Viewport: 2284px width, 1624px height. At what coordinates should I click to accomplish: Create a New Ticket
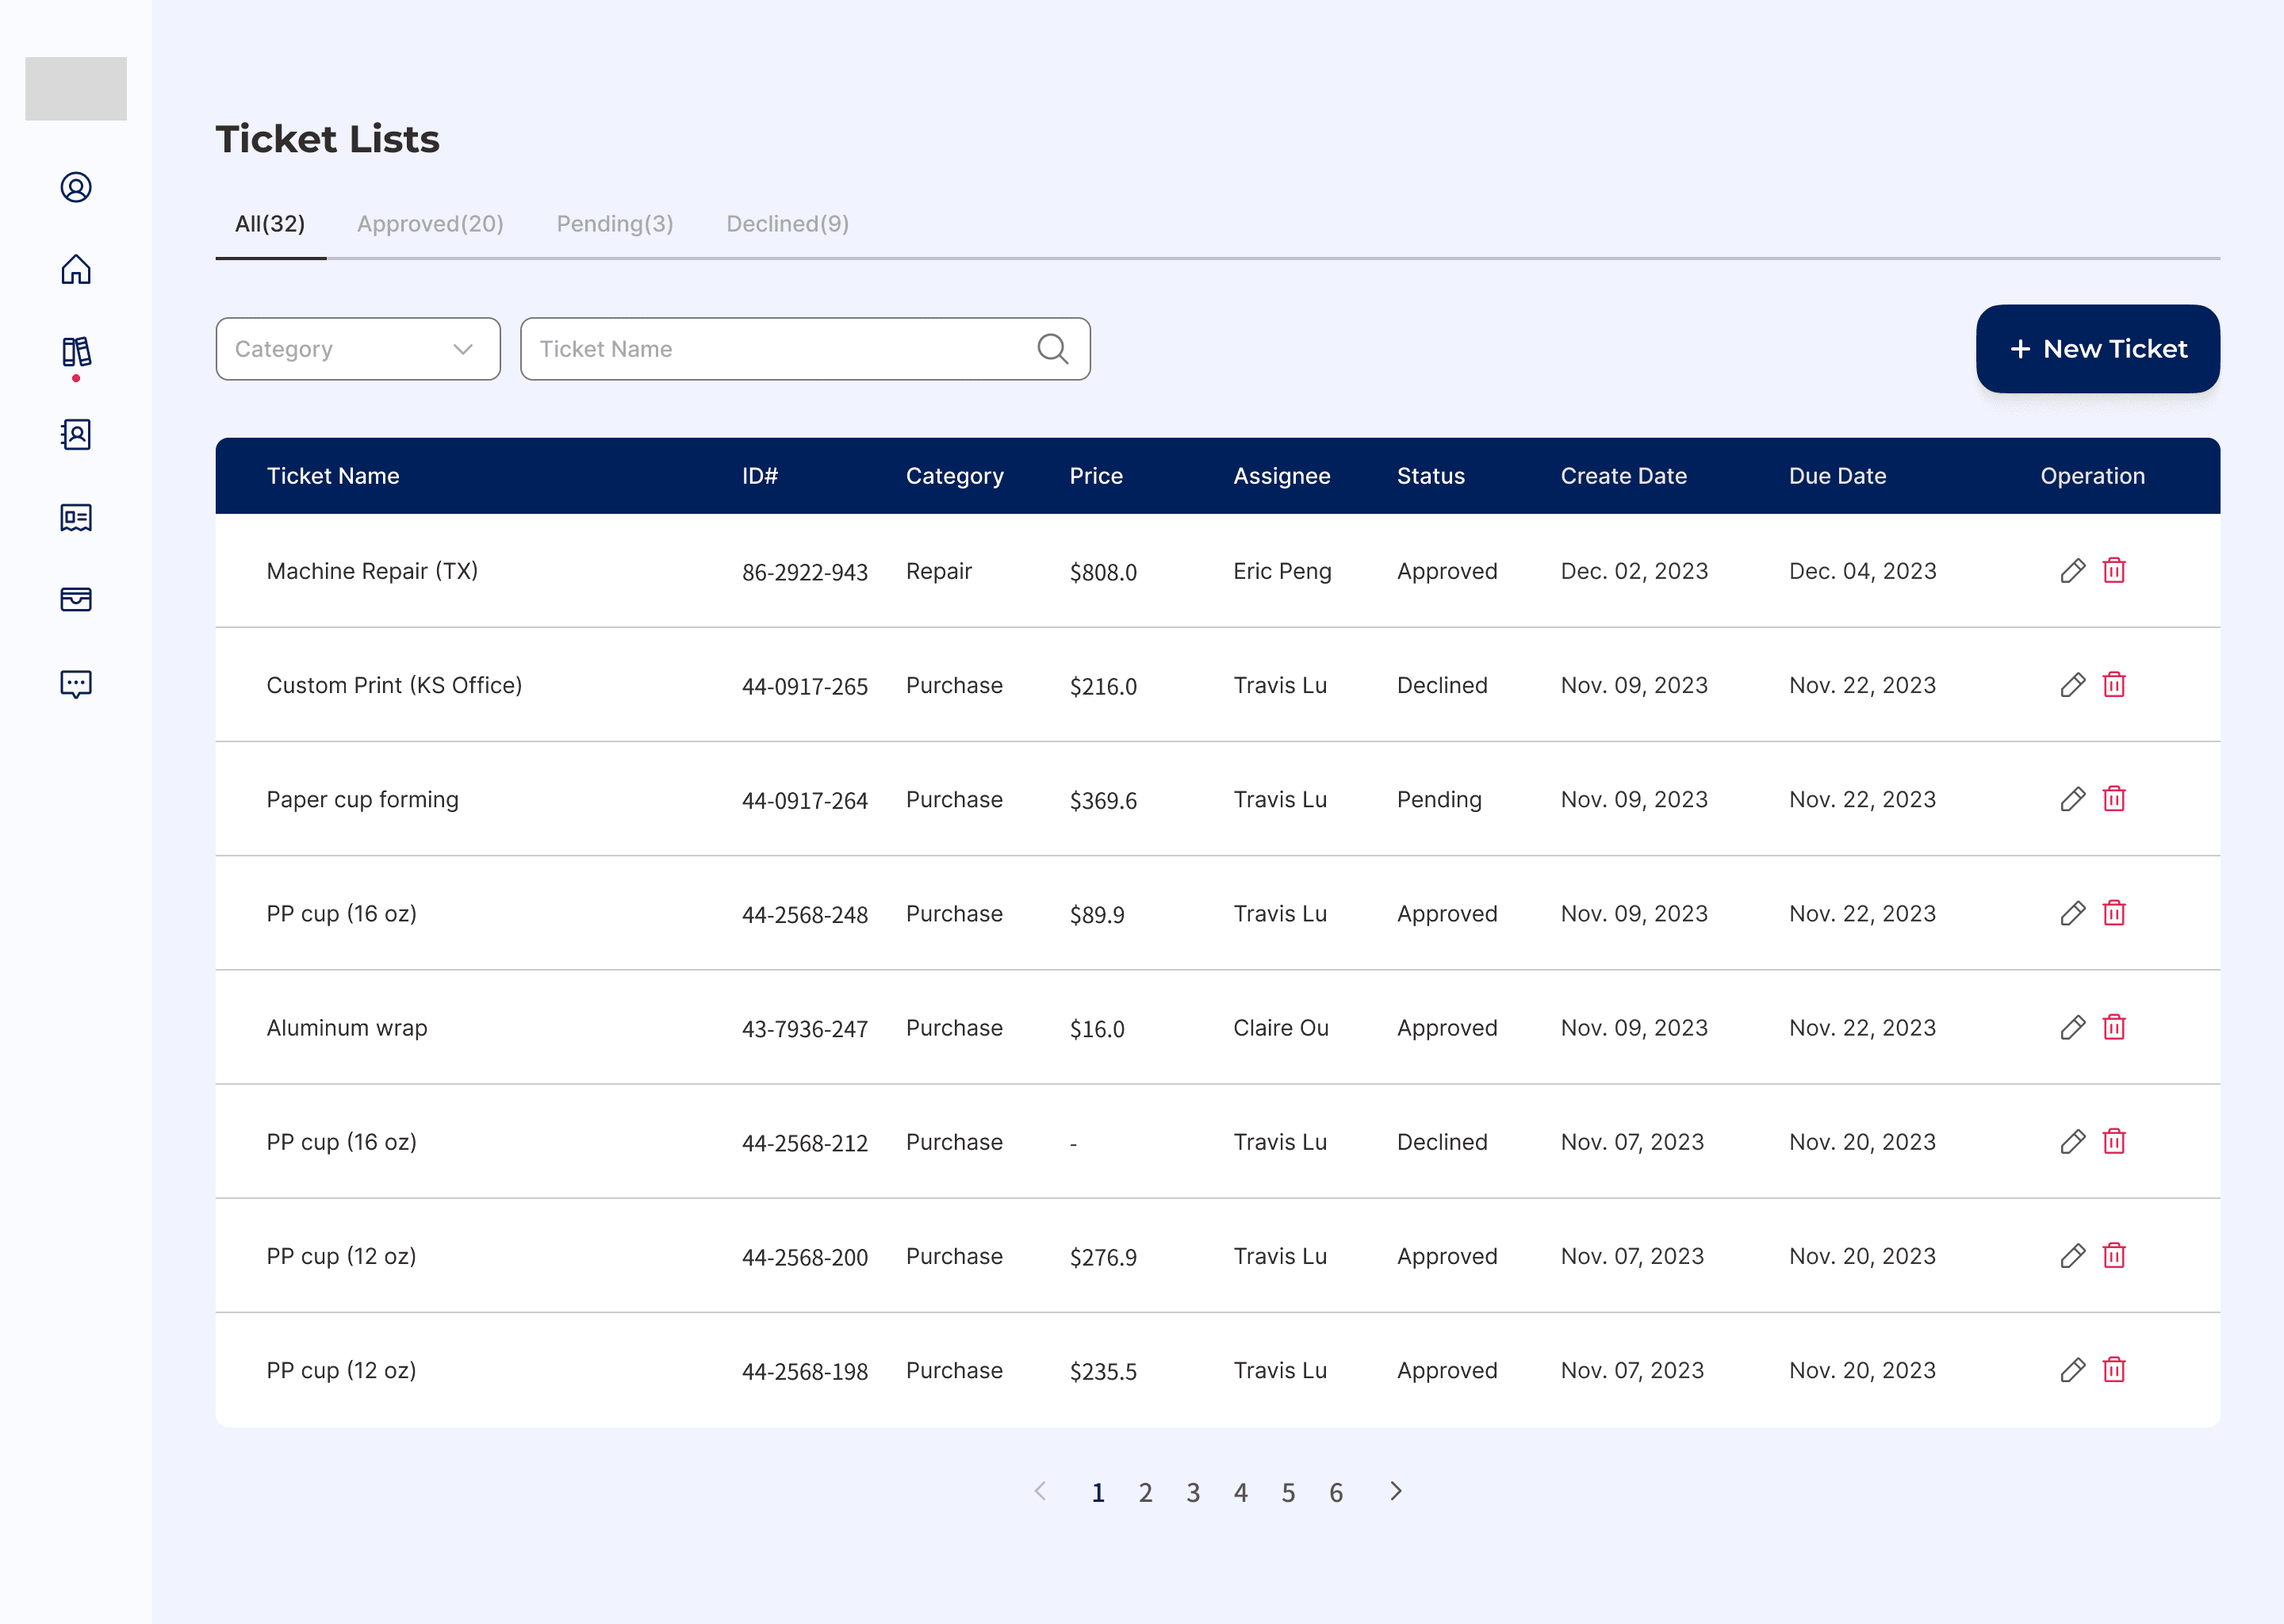click(x=2098, y=349)
